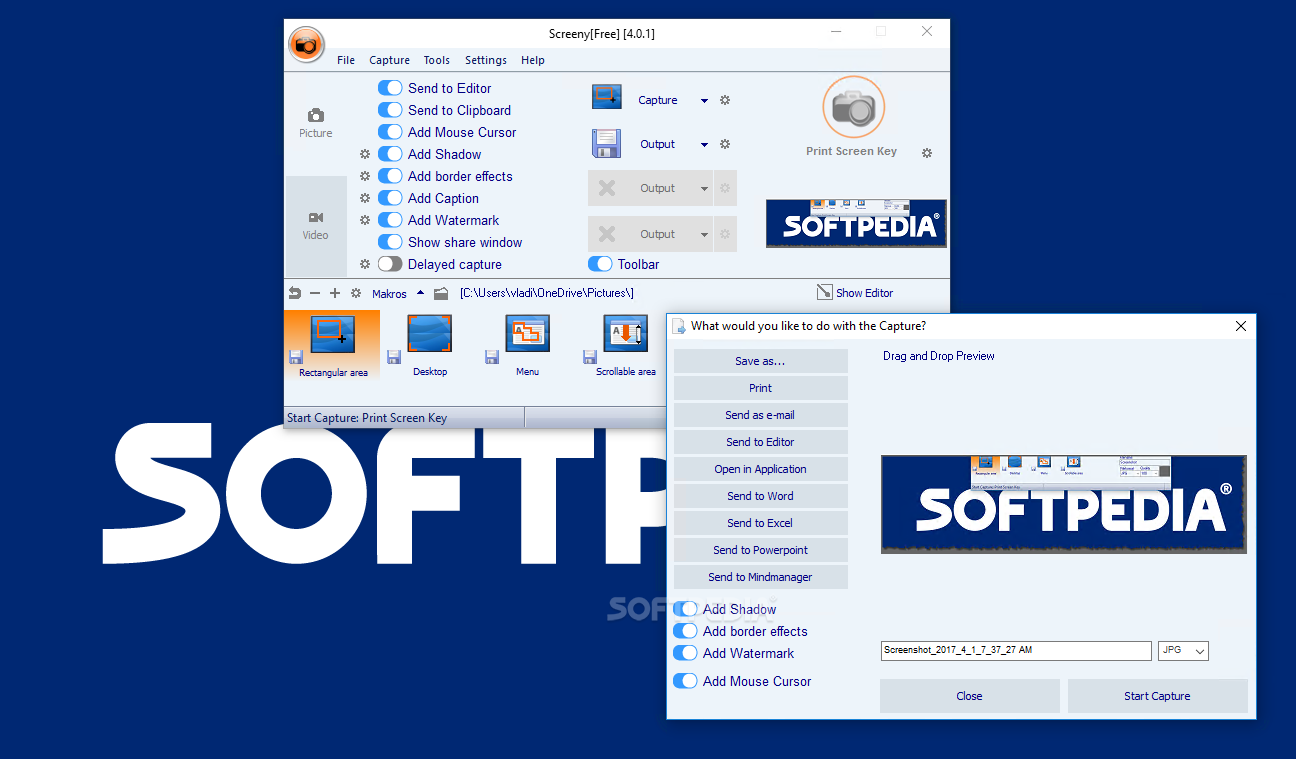This screenshot has width=1296, height=759.
Task: Click the Send to Powerpoint button
Action: tap(760, 550)
